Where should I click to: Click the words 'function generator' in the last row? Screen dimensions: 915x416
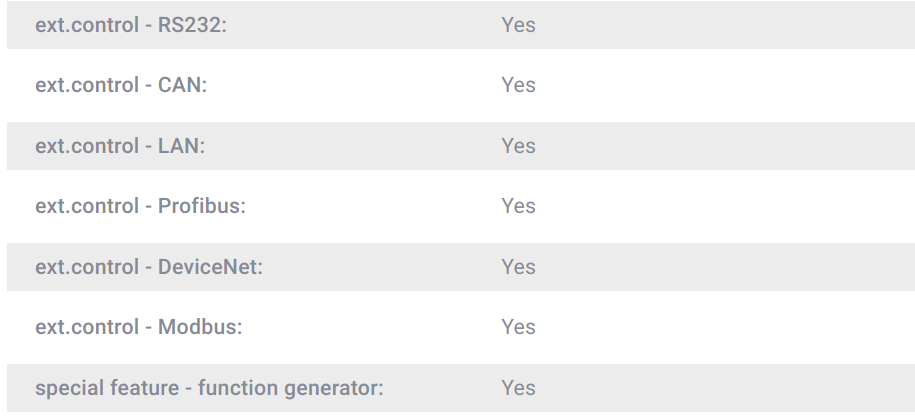coord(288,388)
